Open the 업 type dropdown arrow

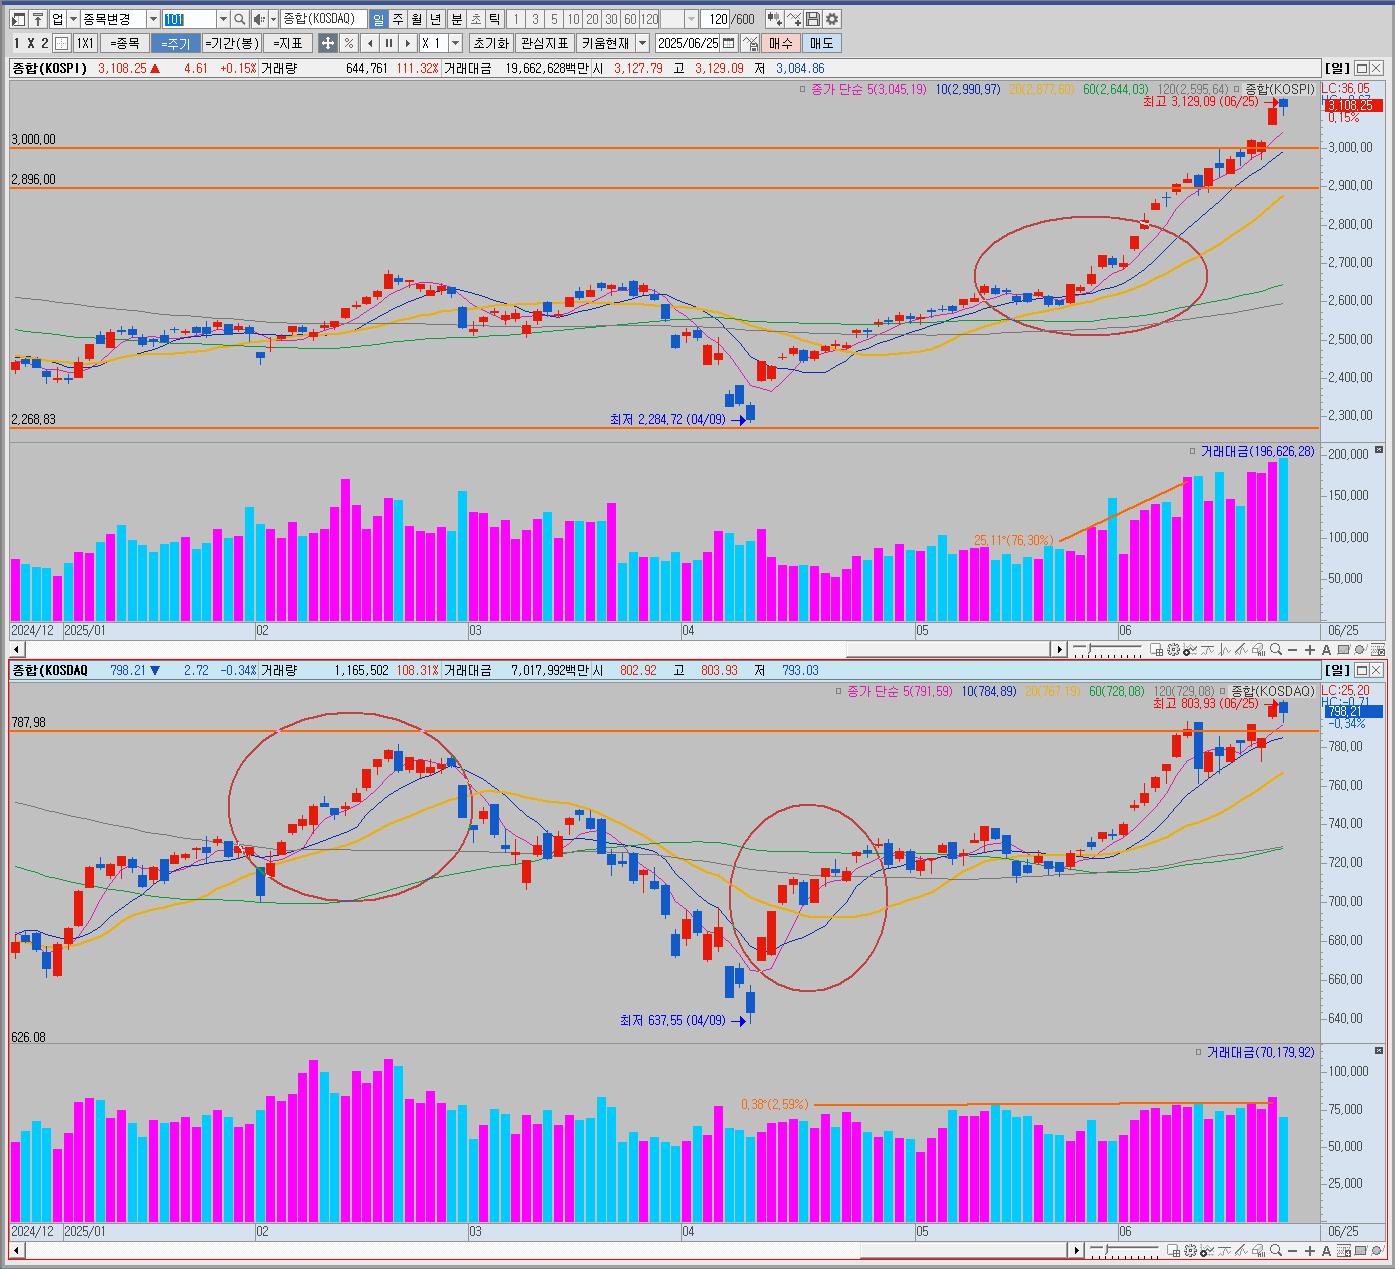point(73,19)
